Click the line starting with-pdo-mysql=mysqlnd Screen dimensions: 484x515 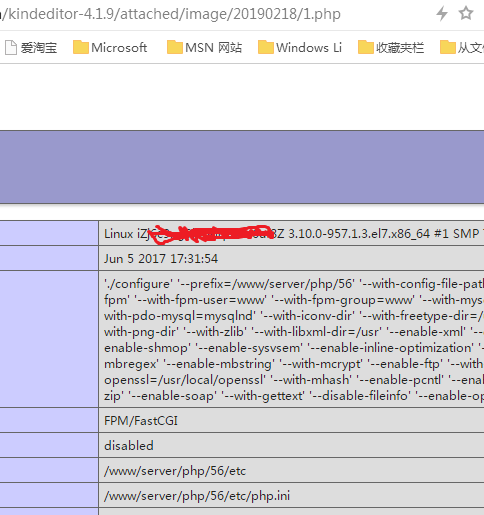294,316
